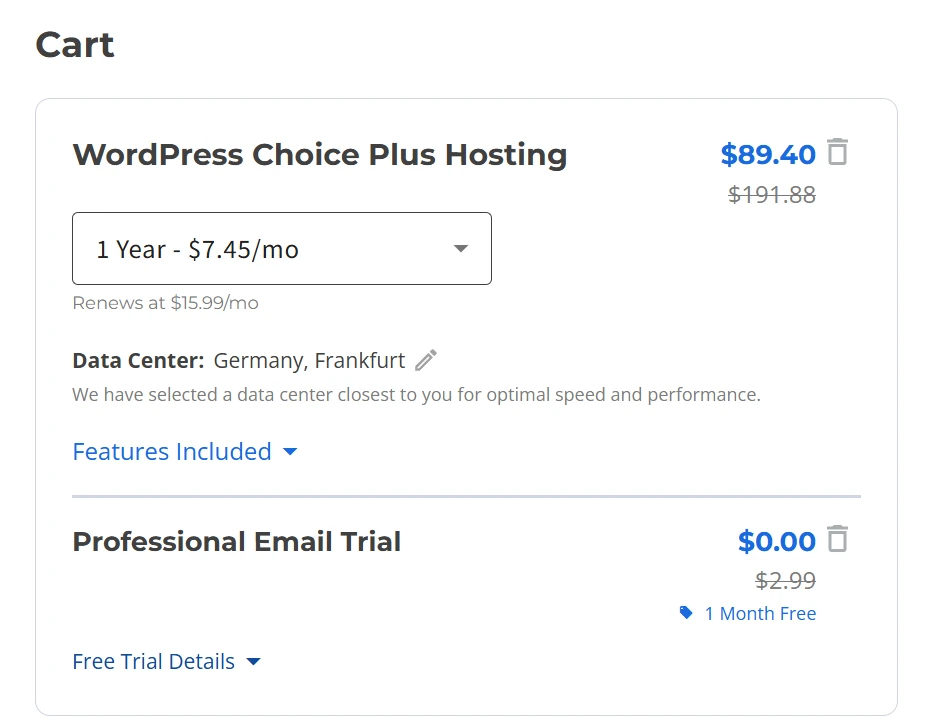Open the 1 Year - $7.45/mo term dropdown
928x718 pixels.
(281, 249)
